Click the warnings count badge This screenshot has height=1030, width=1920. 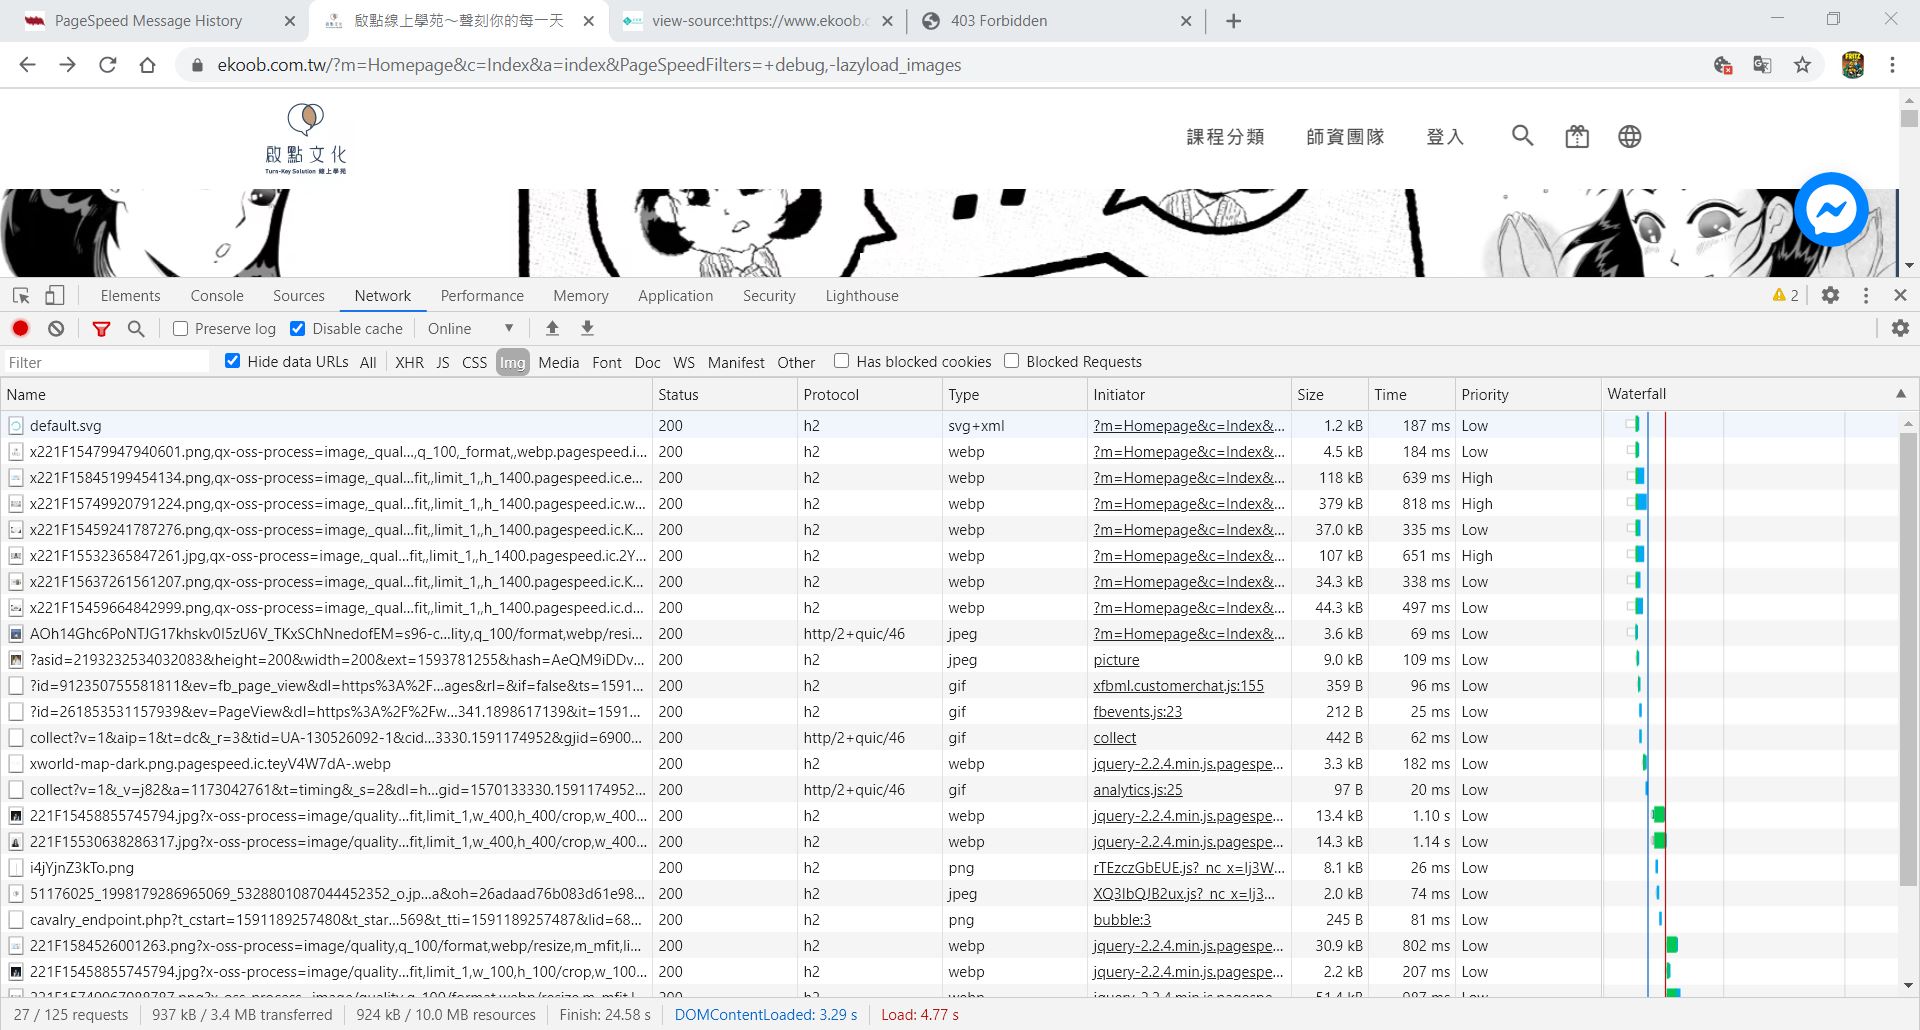(1785, 295)
